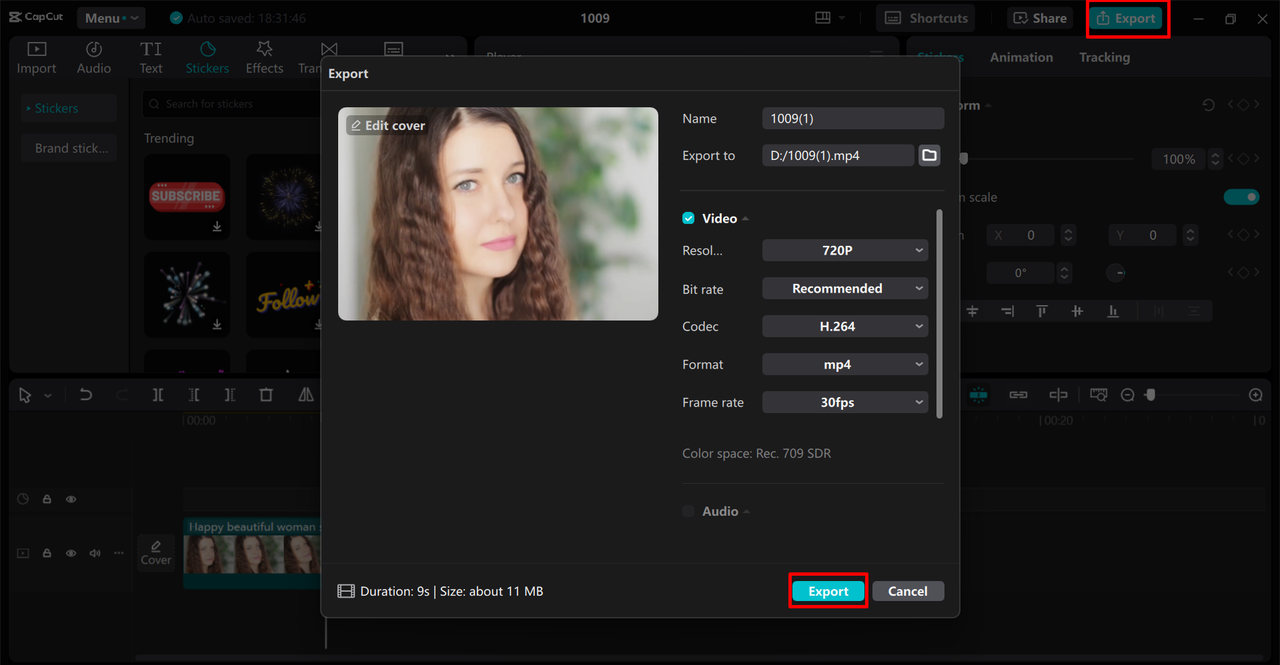Open the Import media tab
This screenshot has width=1280, height=665.
[x=36, y=58]
